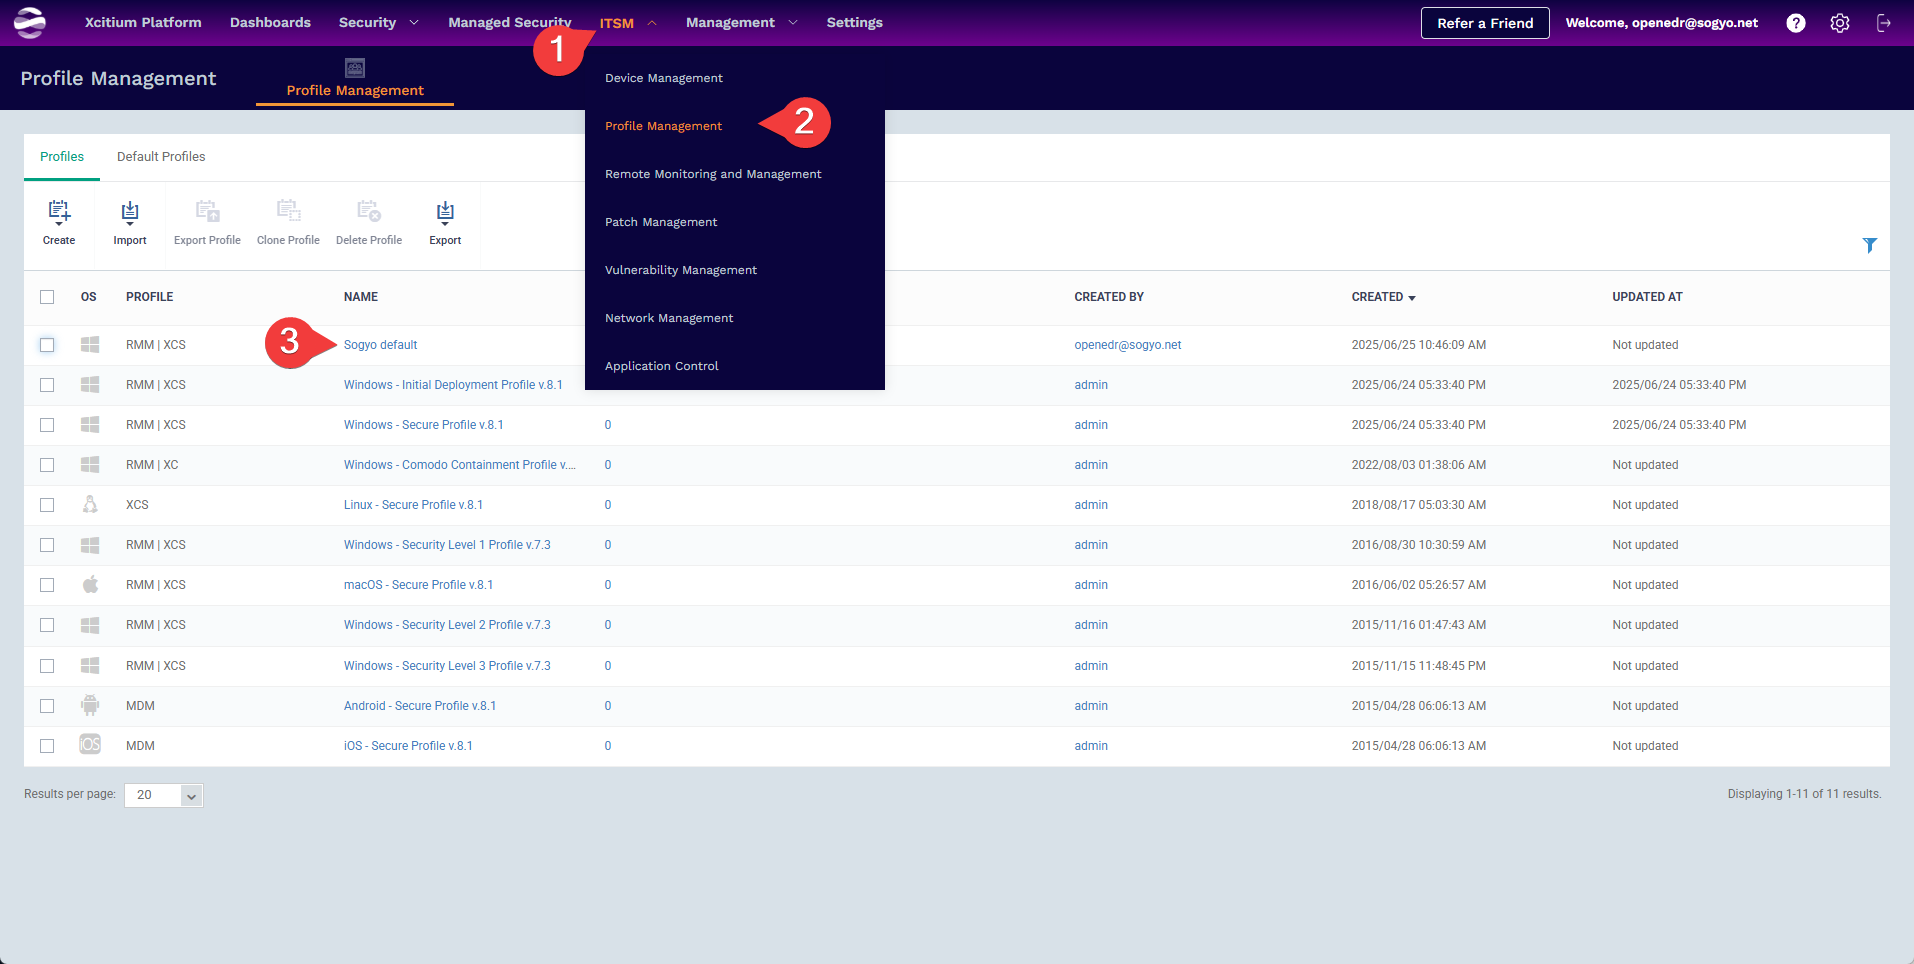
Task: Click the Import profile icon
Action: tap(130, 212)
